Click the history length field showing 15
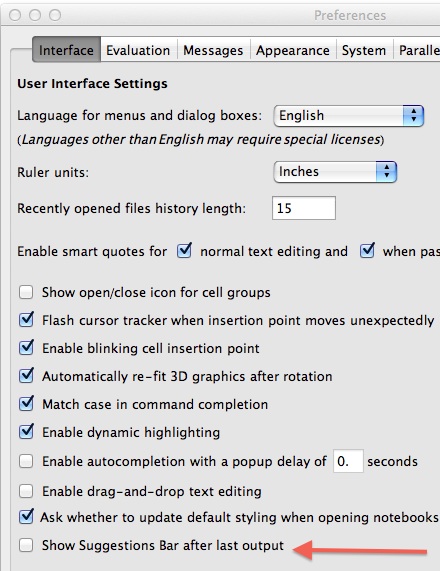The image size is (440, 571). pyautogui.click(x=304, y=208)
